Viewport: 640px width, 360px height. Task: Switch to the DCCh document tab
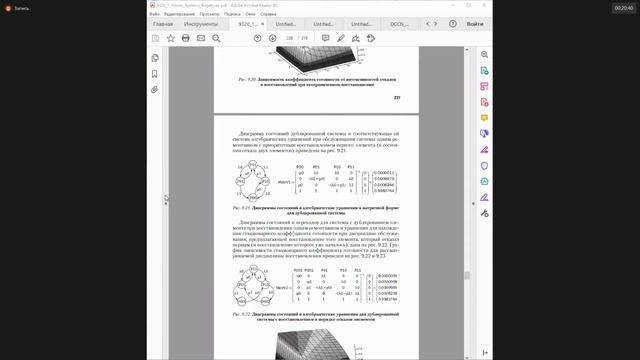399,24
